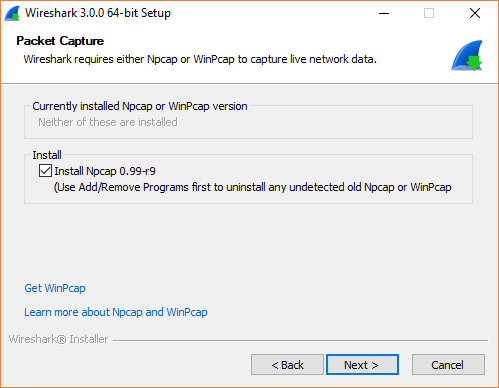The image size is (499, 388).
Task: Click the greyed-out maximize window button
Action: (x=429, y=13)
